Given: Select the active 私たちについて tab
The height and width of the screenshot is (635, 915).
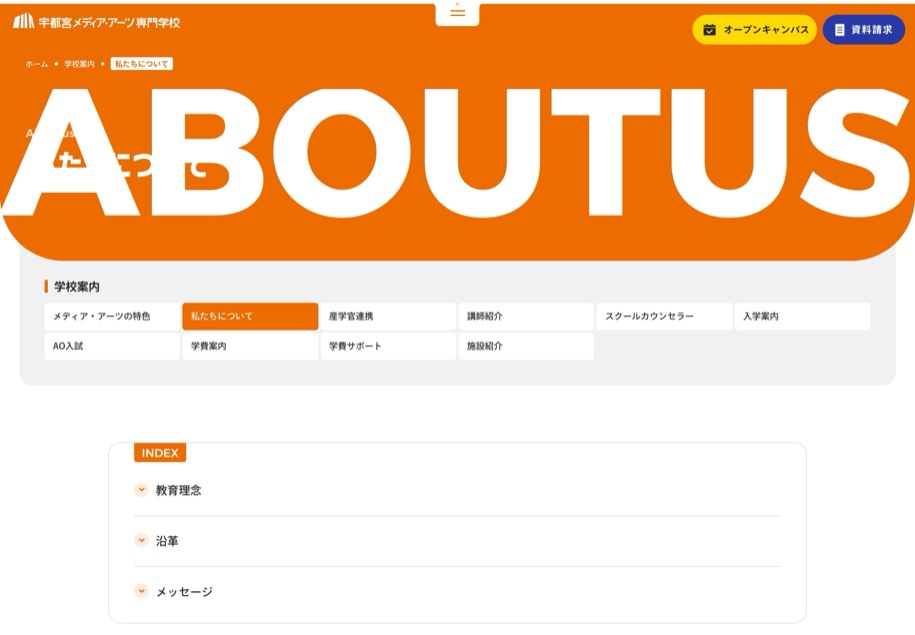Looking at the screenshot, I should click(250, 316).
